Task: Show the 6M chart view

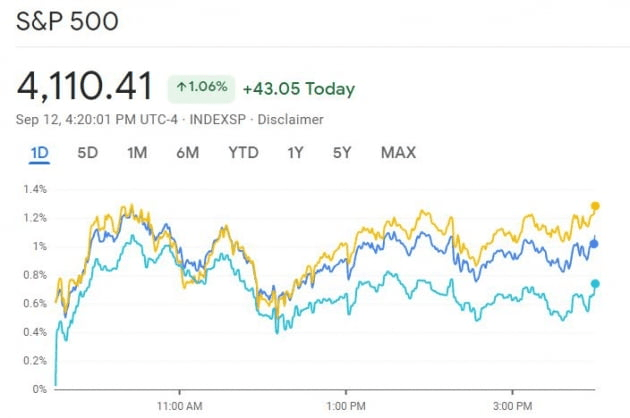Action: tap(187, 153)
